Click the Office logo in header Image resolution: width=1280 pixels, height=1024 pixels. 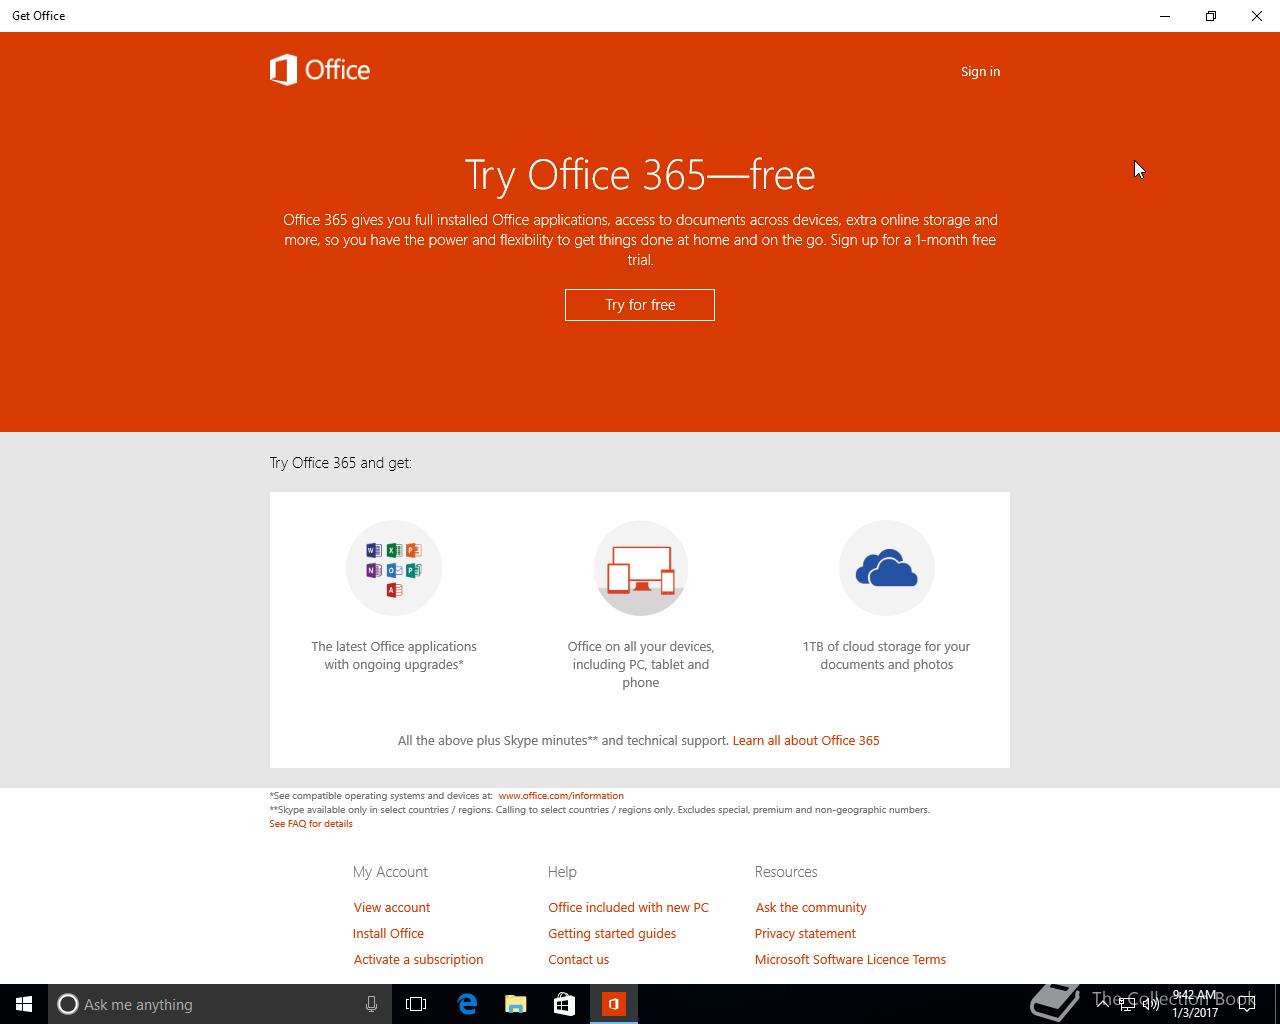pos(320,70)
